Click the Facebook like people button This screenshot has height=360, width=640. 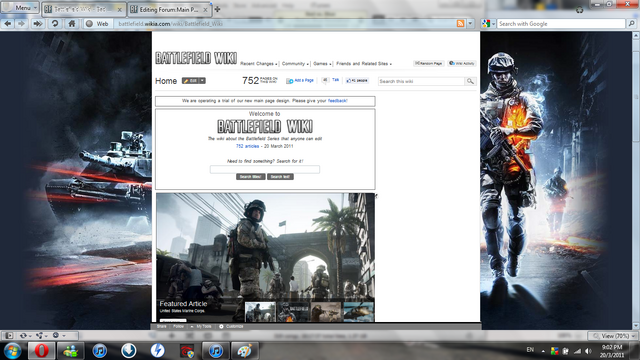point(357,81)
